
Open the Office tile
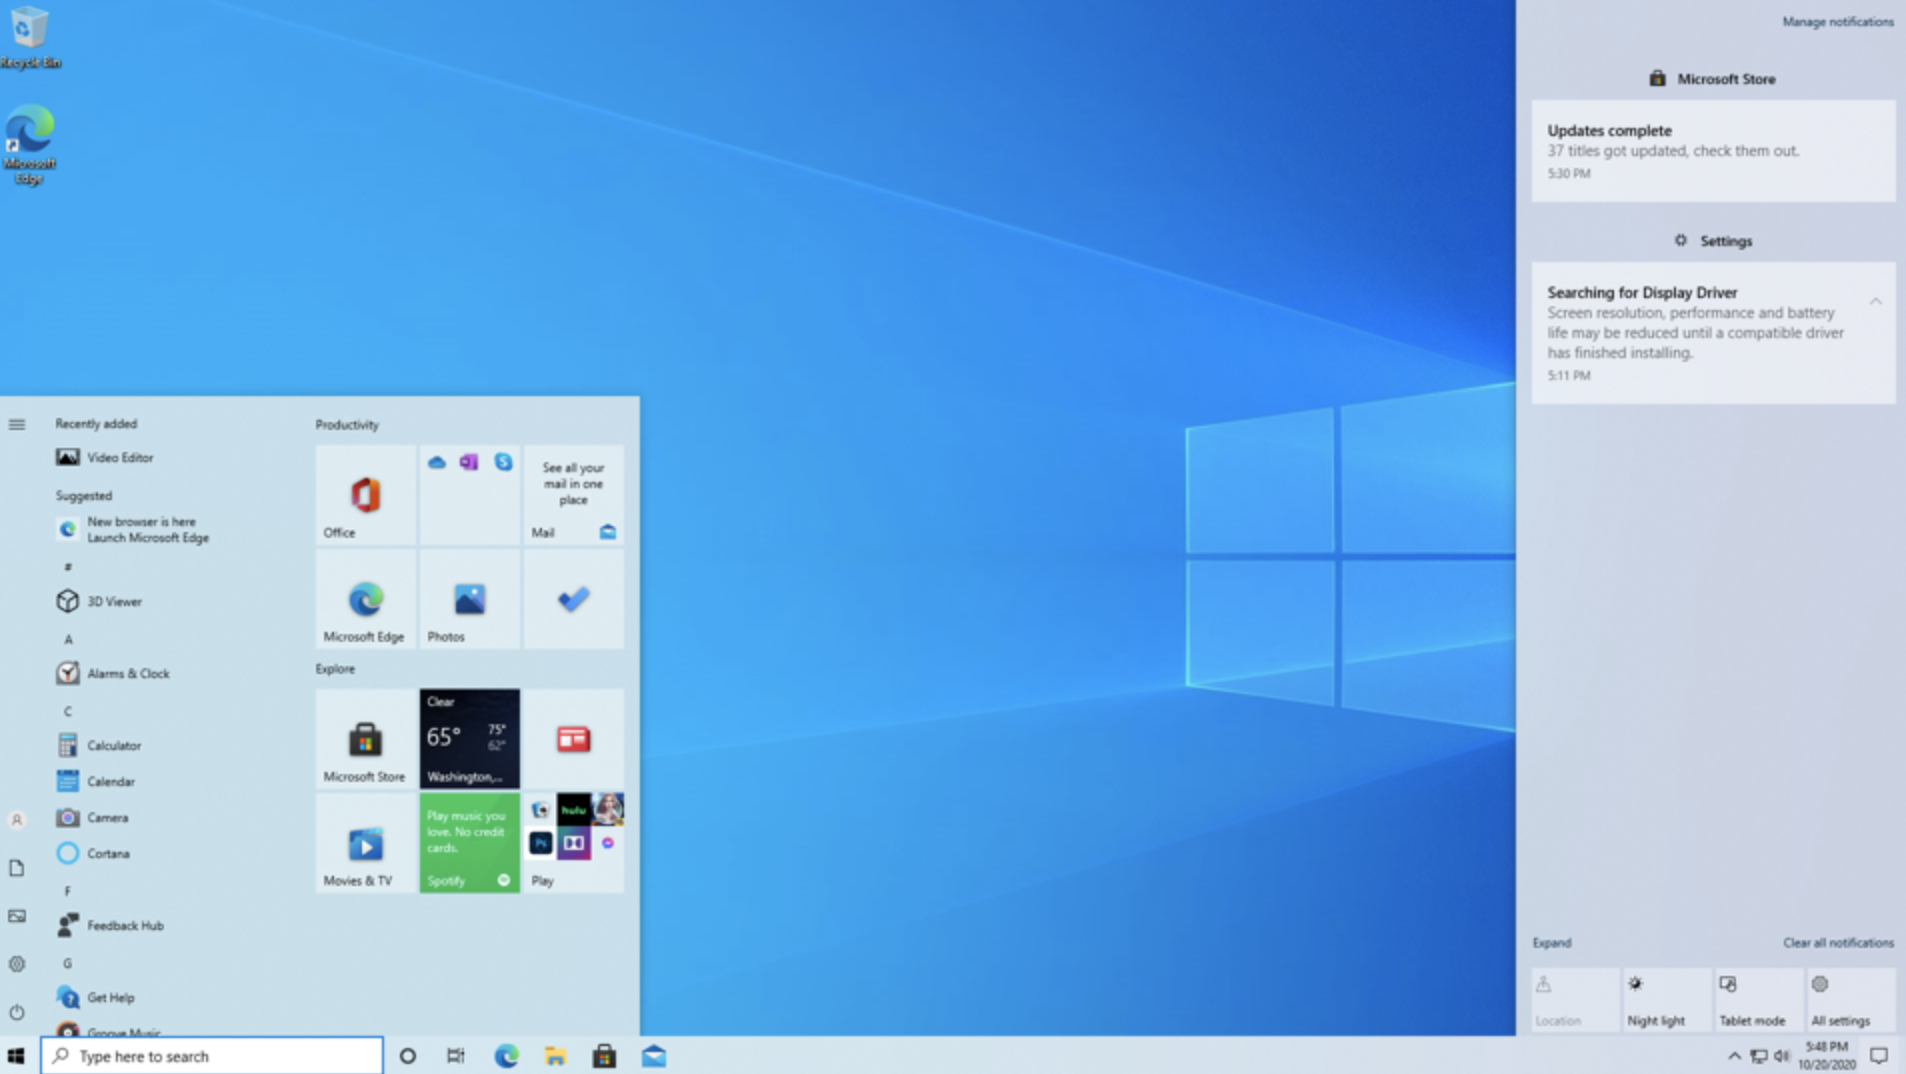(366, 495)
